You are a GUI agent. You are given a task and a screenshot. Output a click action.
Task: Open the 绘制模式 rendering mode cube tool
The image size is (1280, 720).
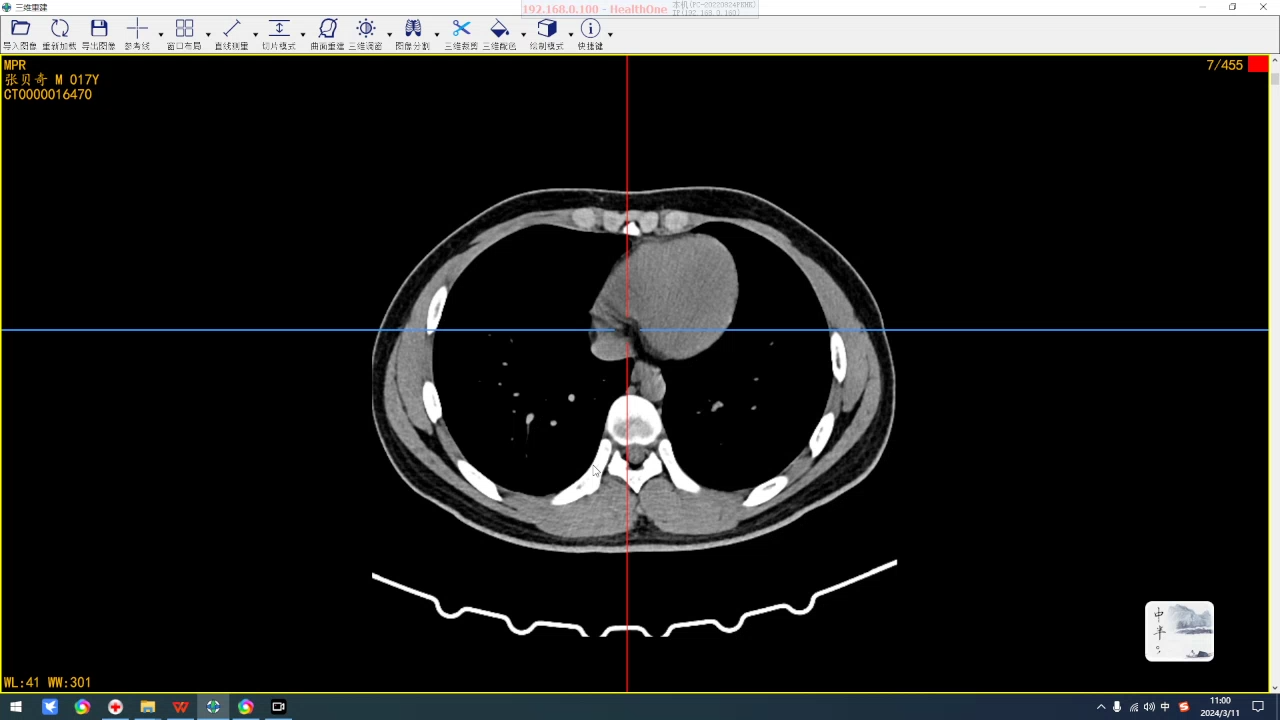point(546,30)
